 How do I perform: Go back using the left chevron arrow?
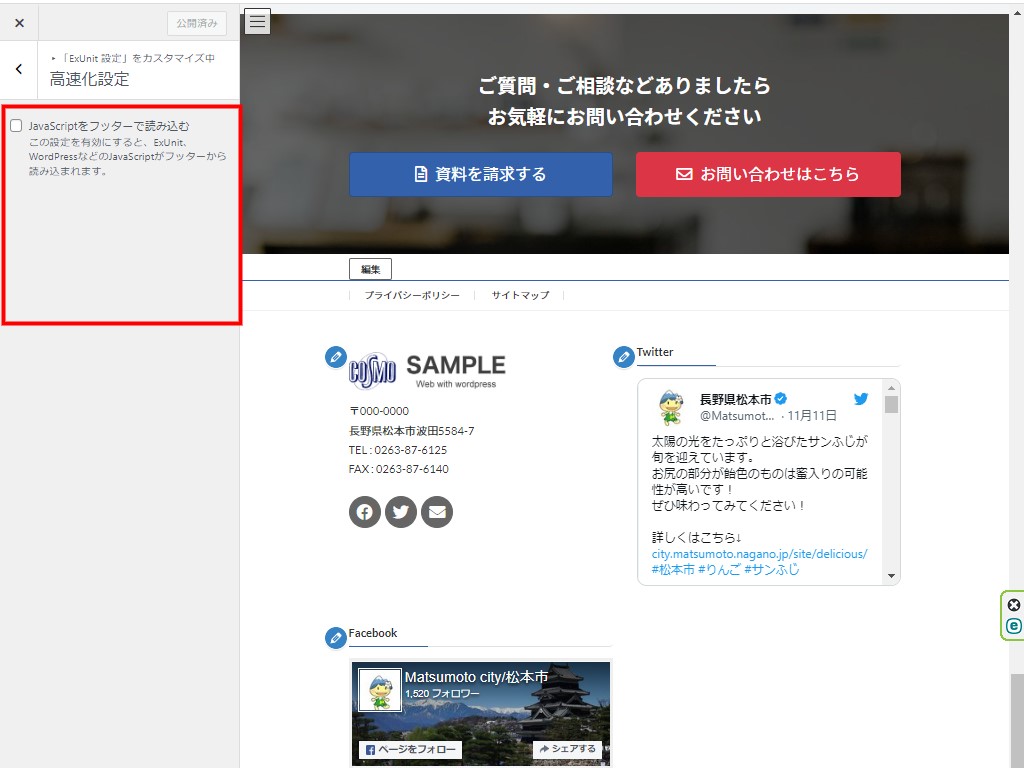click(x=19, y=69)
